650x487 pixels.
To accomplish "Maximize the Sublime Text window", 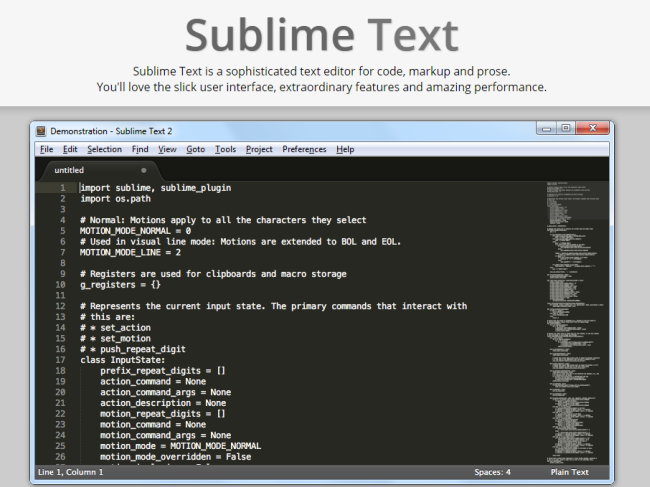I will click(566, 128).
